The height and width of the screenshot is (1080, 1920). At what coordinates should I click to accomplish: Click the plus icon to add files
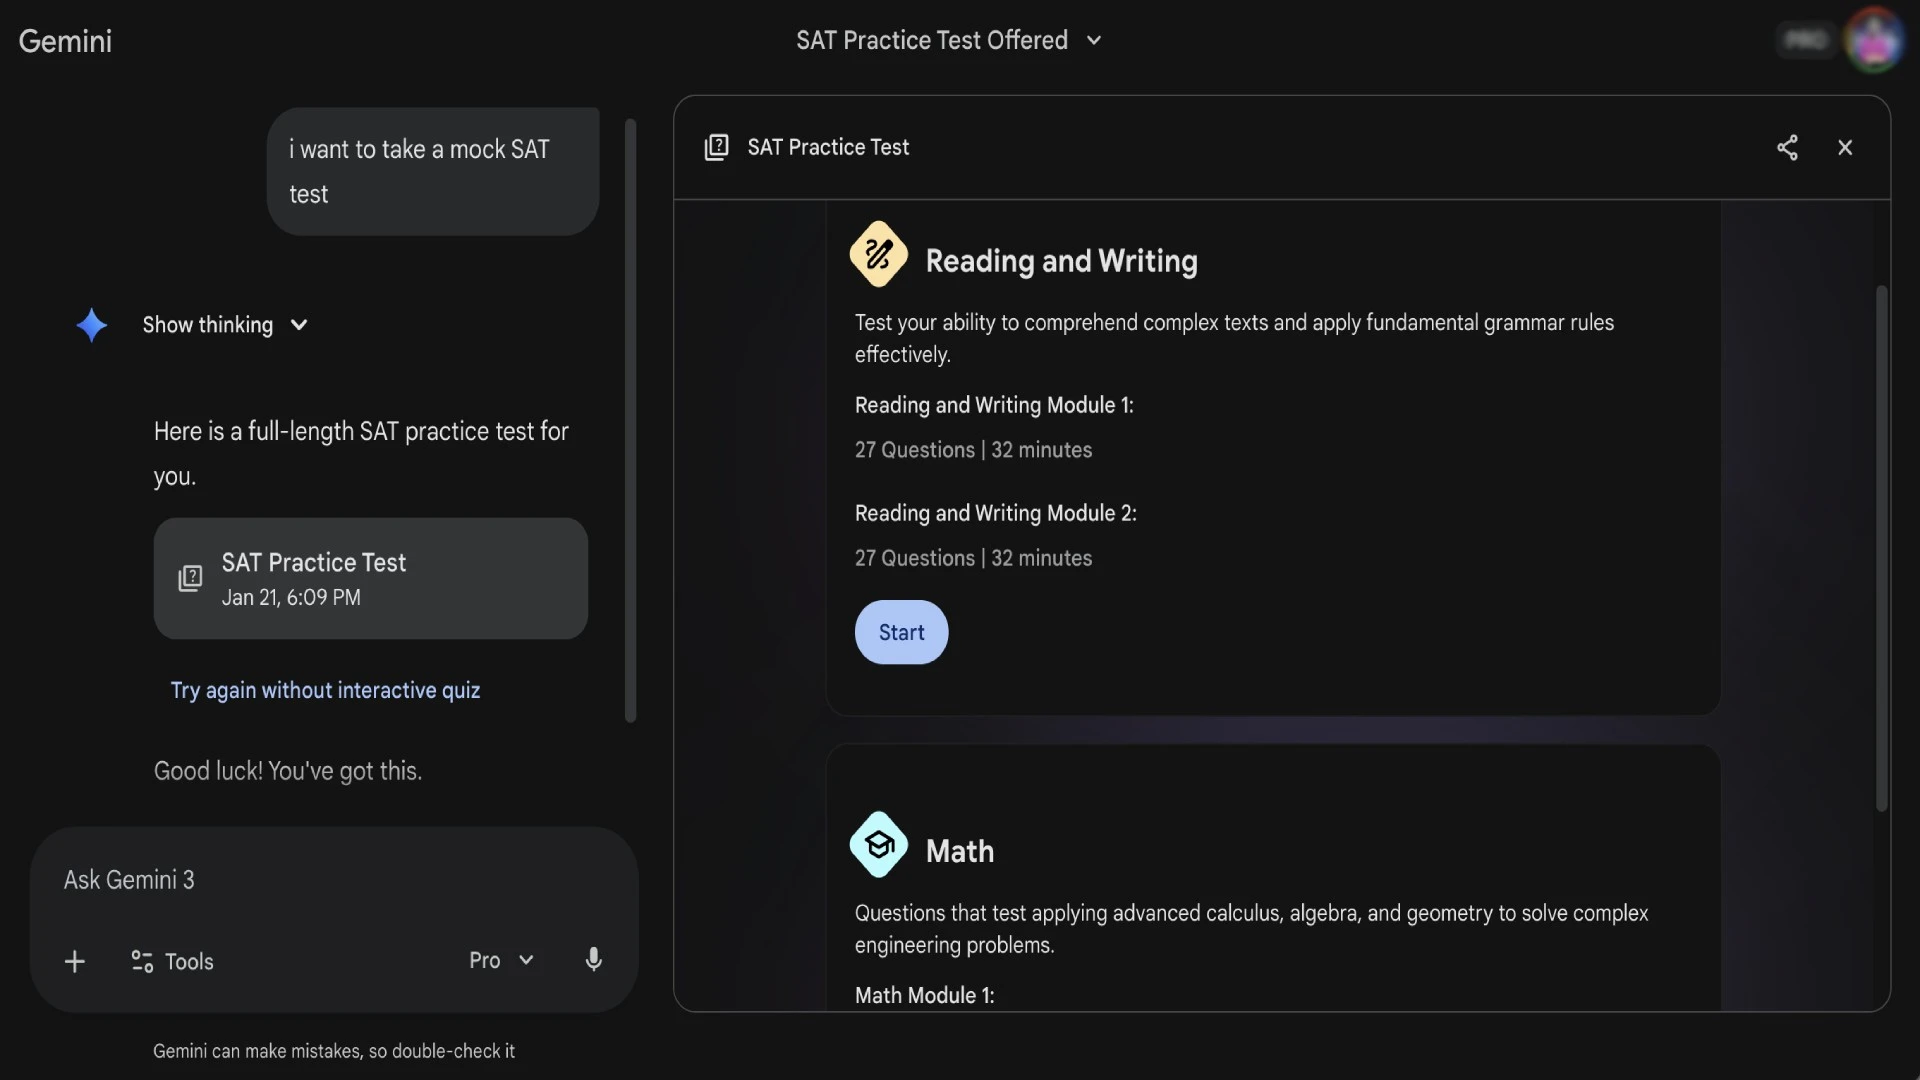pyautogui.click(x=75, y=962)
